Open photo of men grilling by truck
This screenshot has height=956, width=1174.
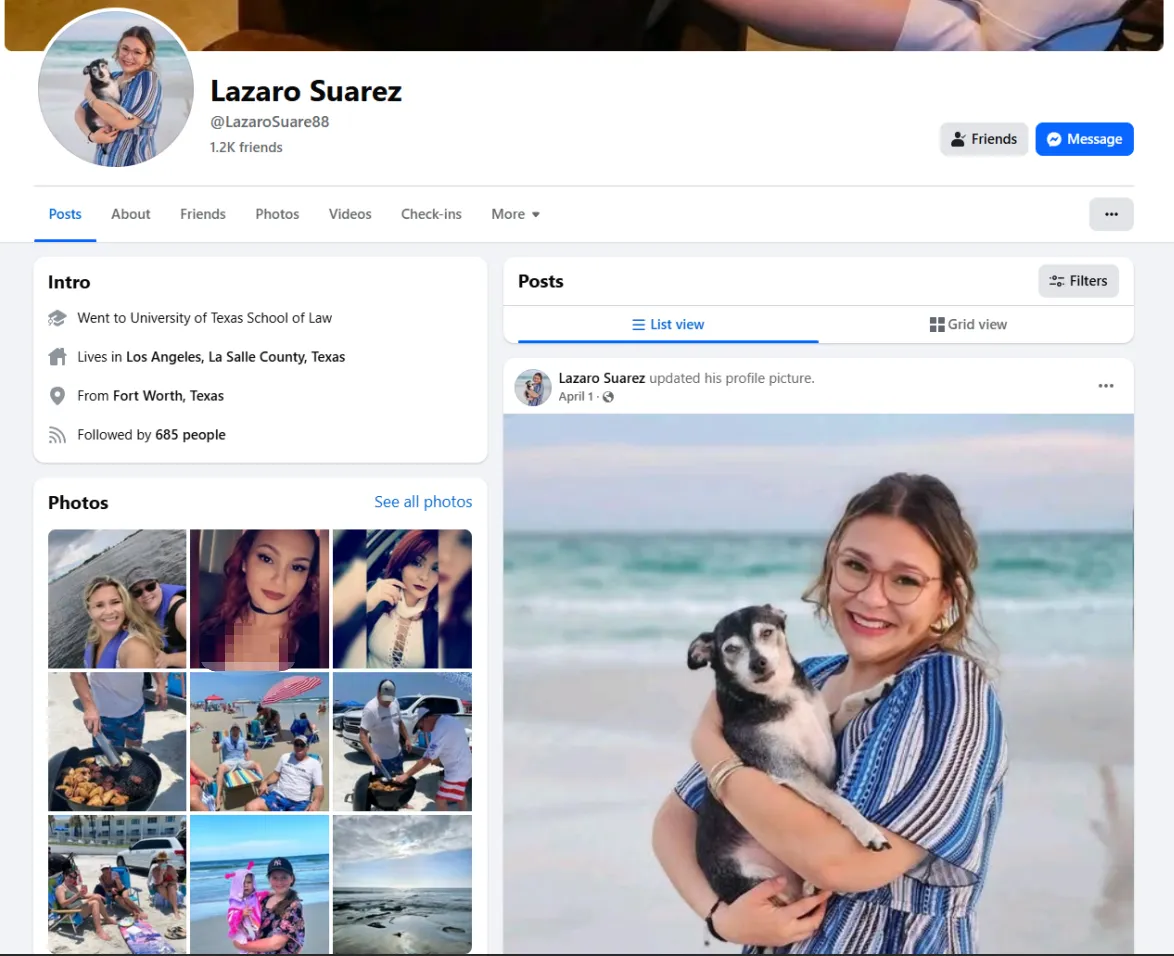point(402,741)
